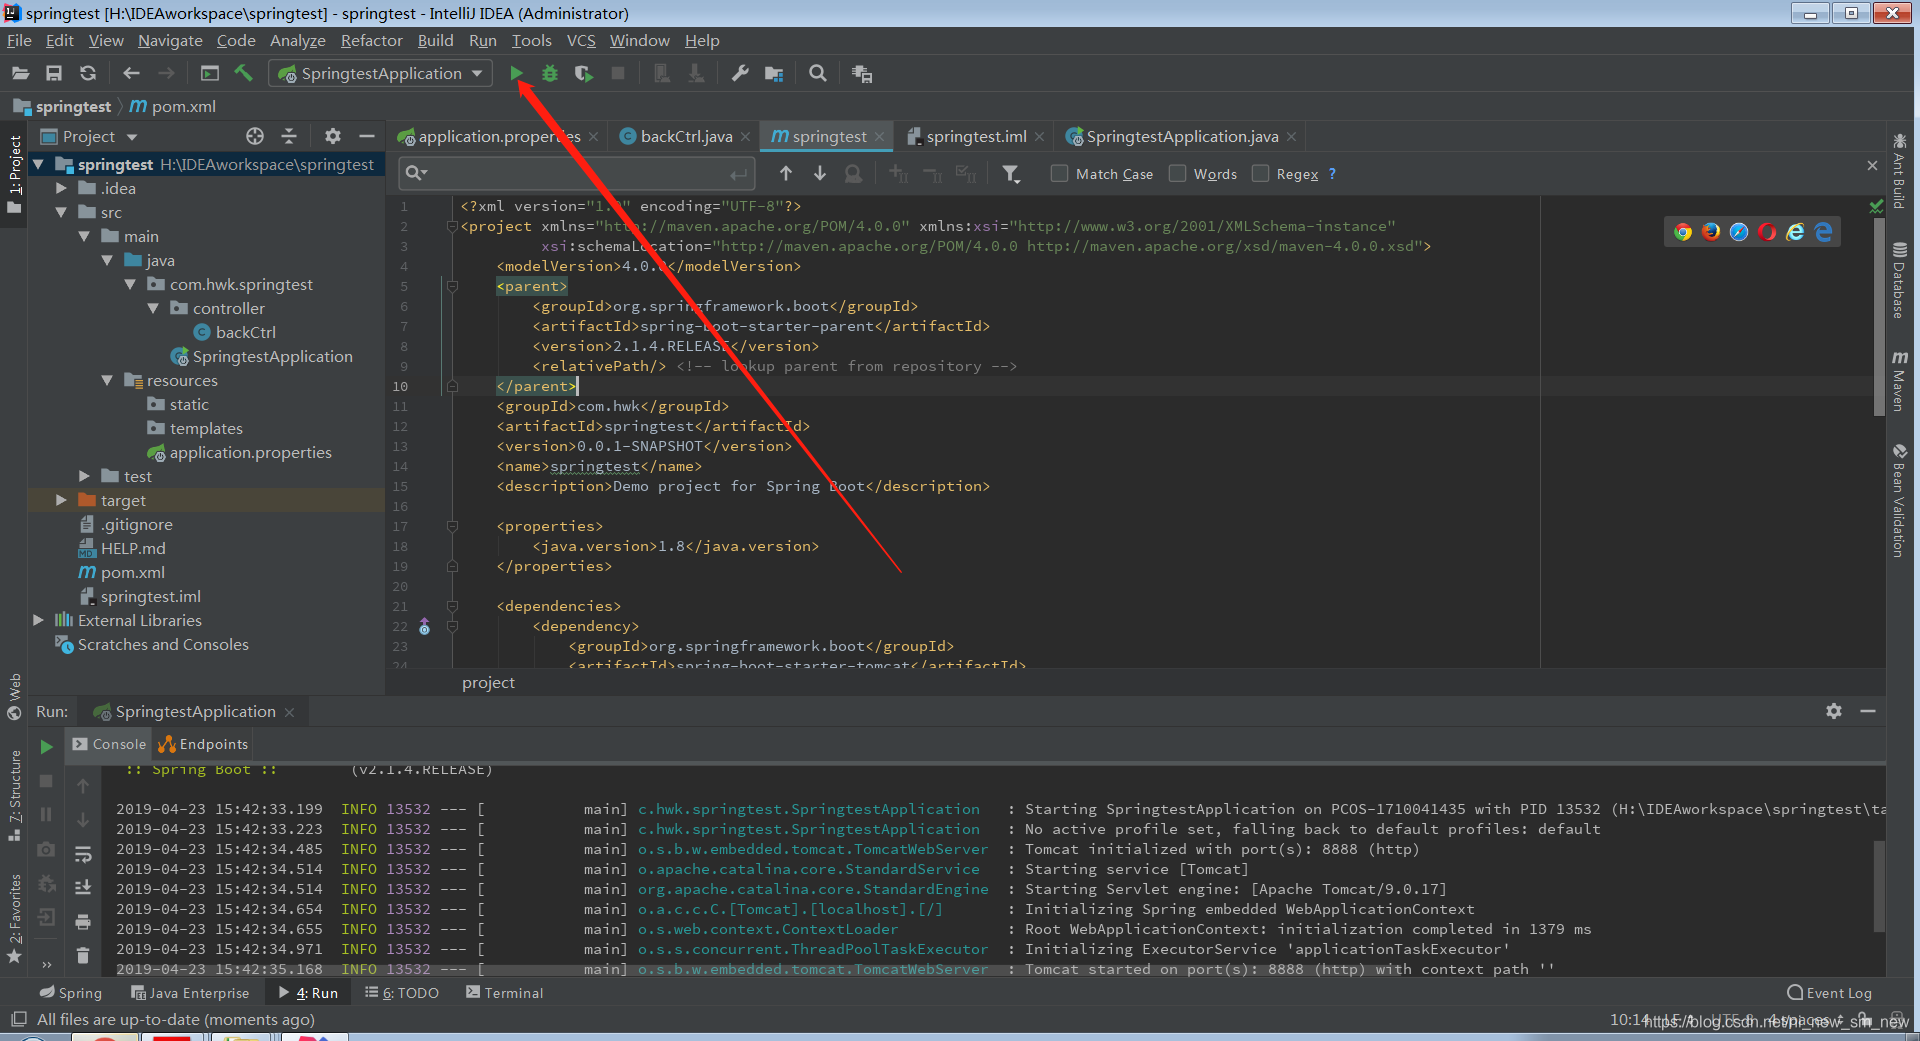The width and height of the screenshot is (1920, 1041).
Task: Close the springtest.iml tab
Action: tap(1039, 137)
